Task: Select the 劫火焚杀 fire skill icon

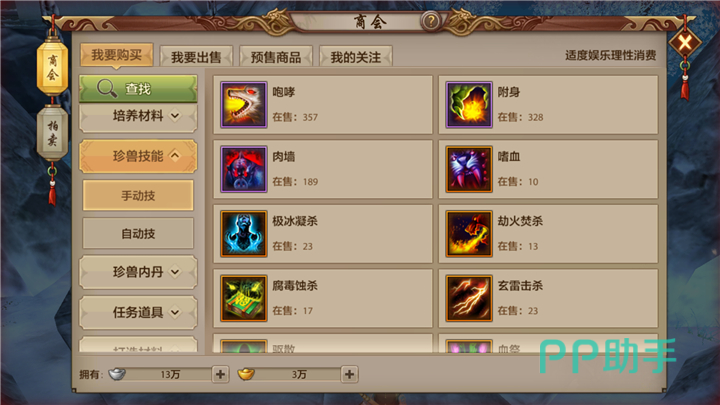Action: [469, 234]
